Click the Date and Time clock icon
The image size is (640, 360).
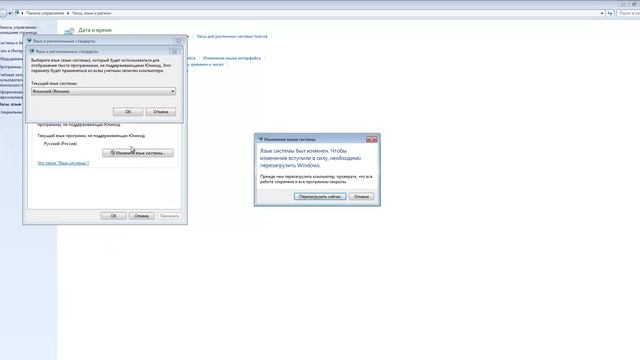pos(69,31)
